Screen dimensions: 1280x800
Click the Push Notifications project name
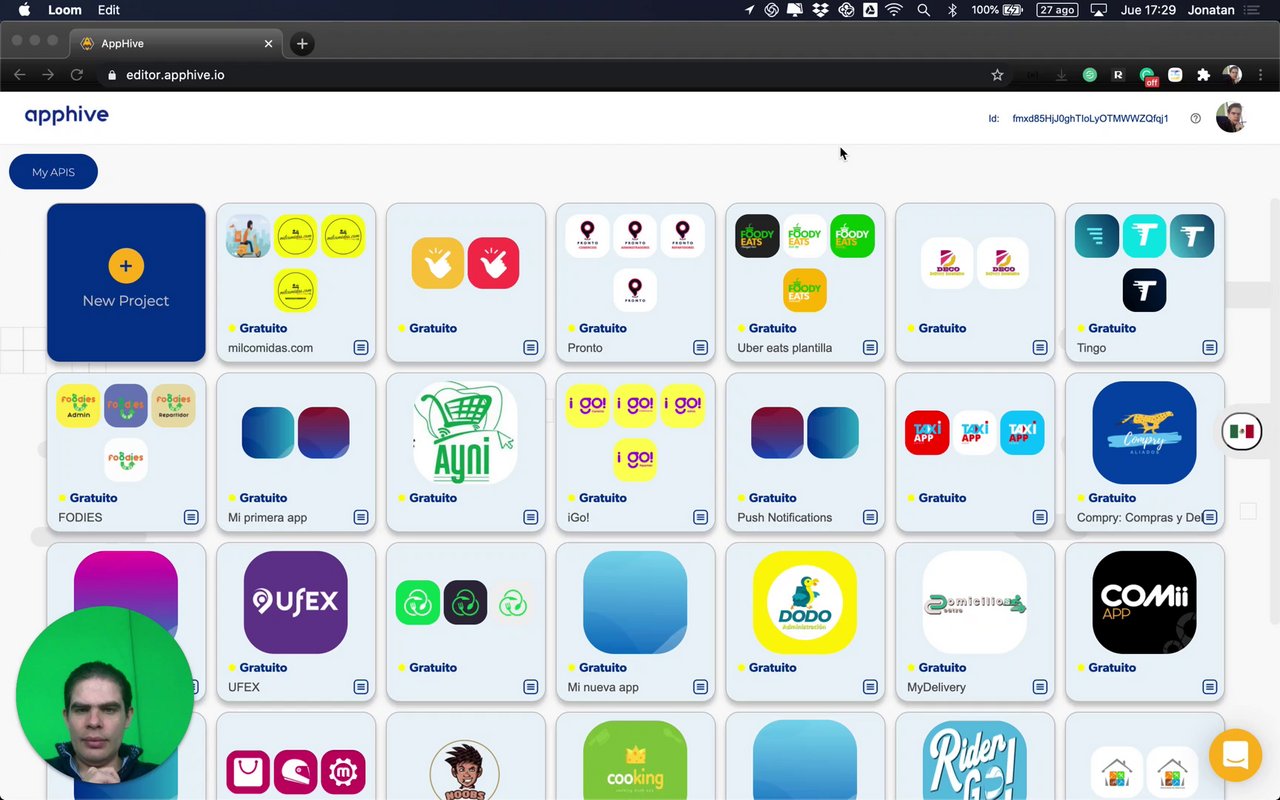(x=784, y=517)
